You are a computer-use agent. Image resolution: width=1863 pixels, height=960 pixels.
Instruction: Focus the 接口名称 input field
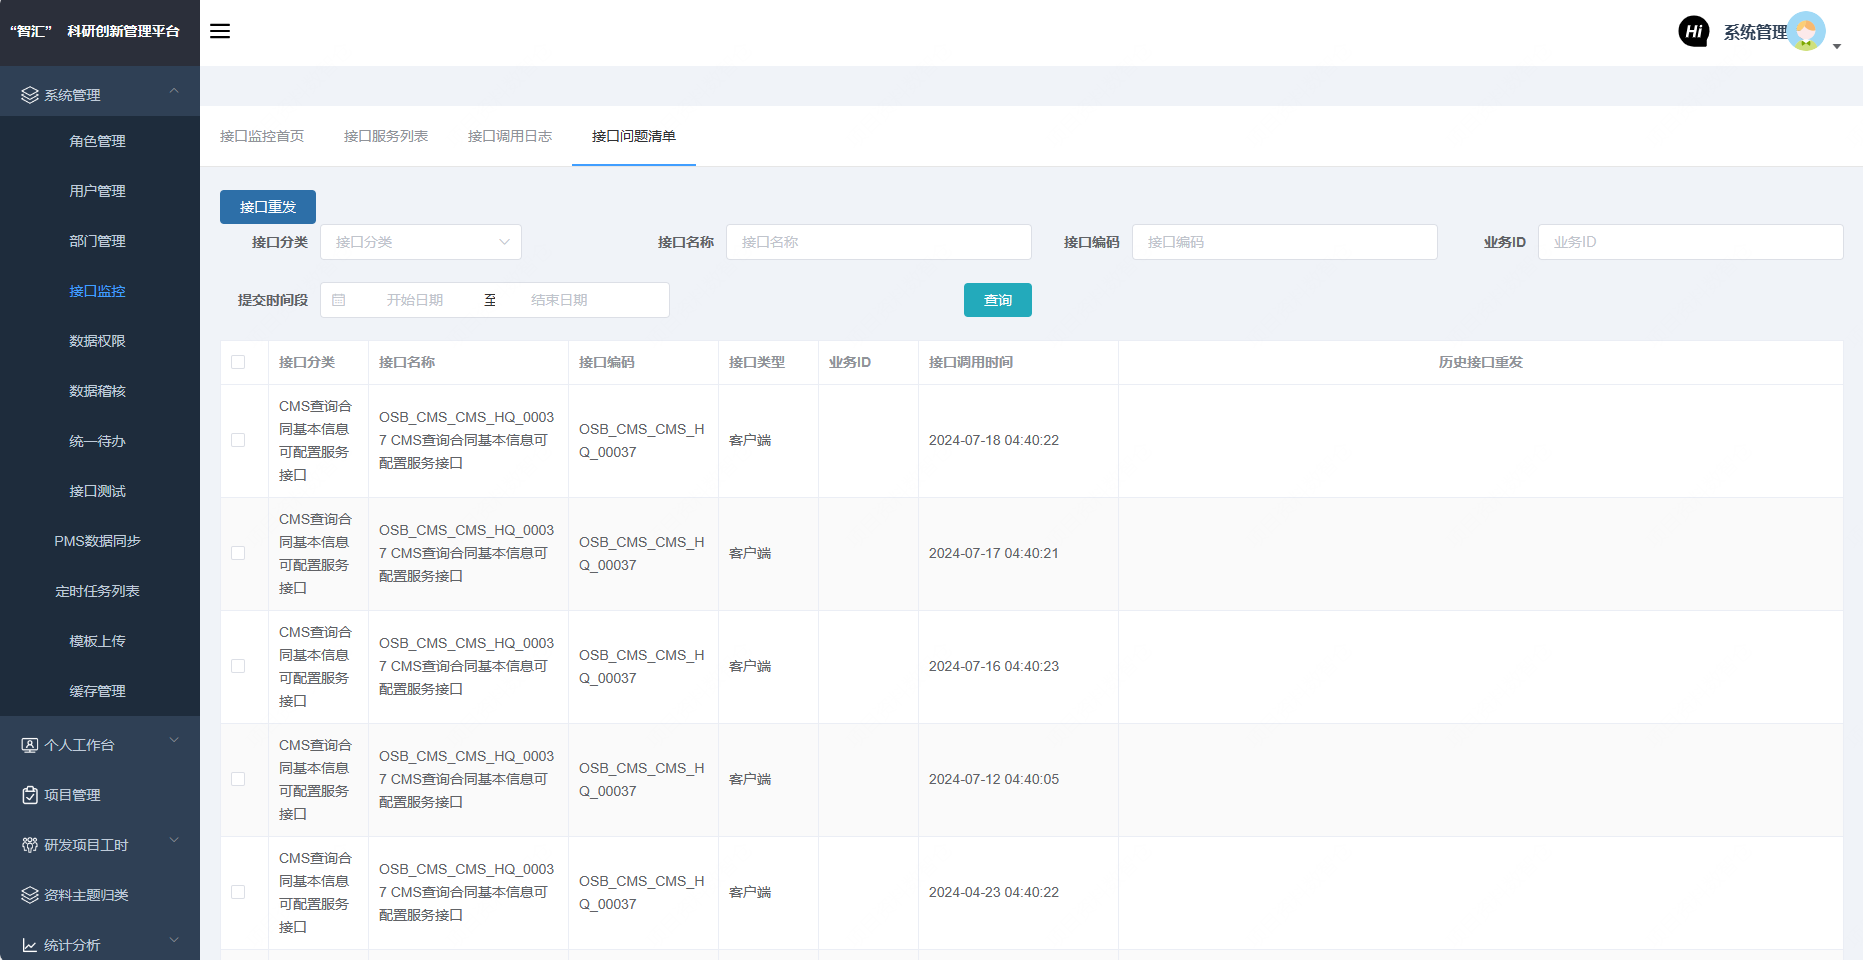click(x=878, y=242)
